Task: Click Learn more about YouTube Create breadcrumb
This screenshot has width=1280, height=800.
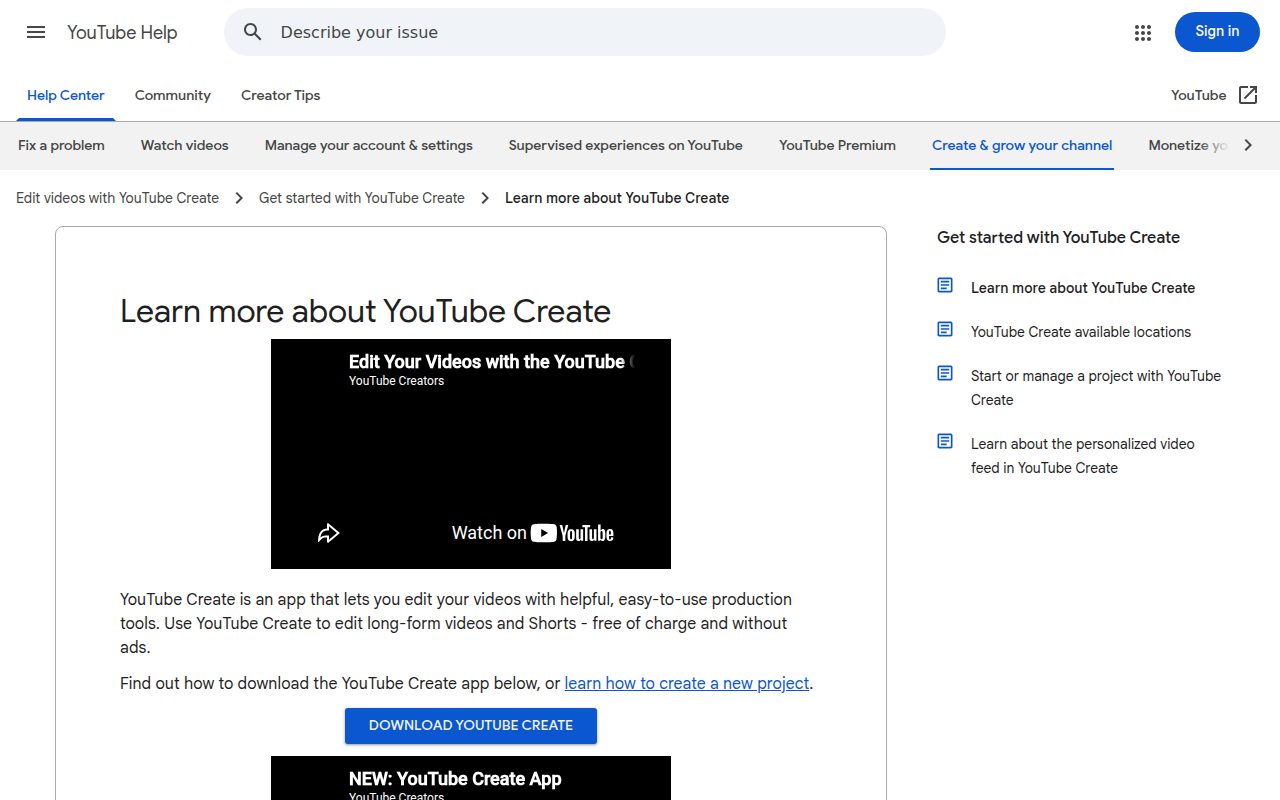Action: [x=617, y=198]
